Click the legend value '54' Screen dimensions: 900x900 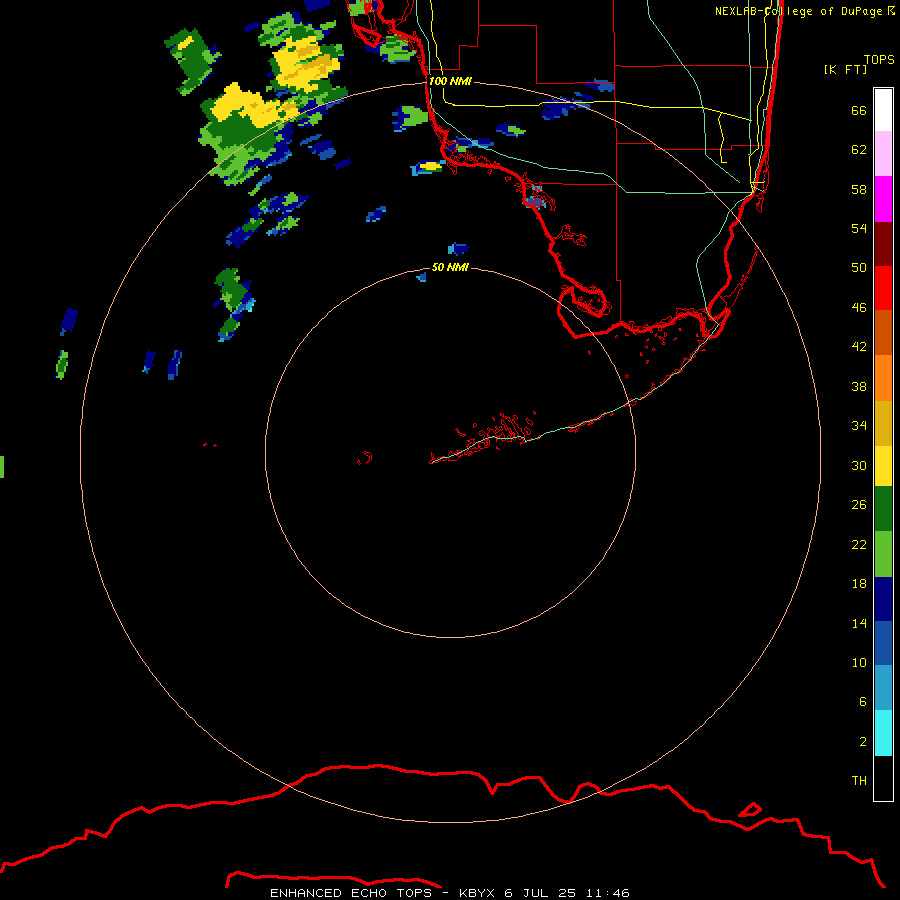pyautogui.click(x=859, y=228)
